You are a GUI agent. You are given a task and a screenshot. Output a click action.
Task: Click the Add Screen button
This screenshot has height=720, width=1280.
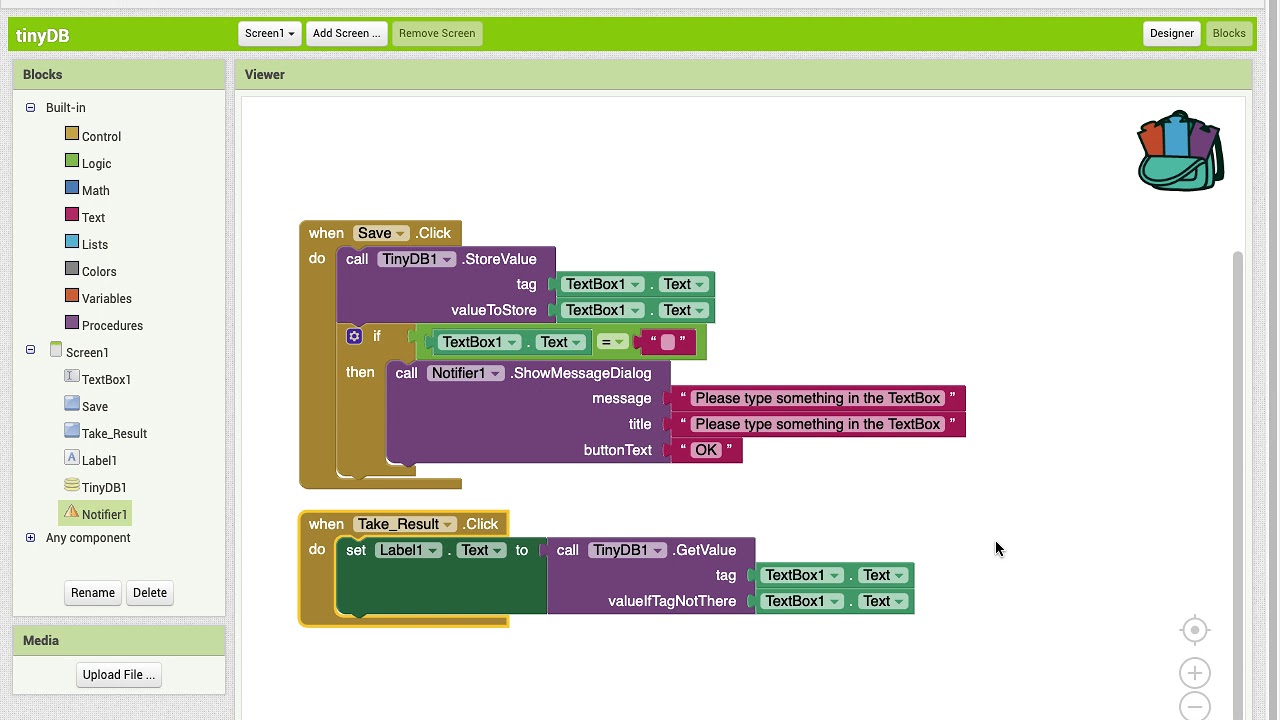pos(346,33)
